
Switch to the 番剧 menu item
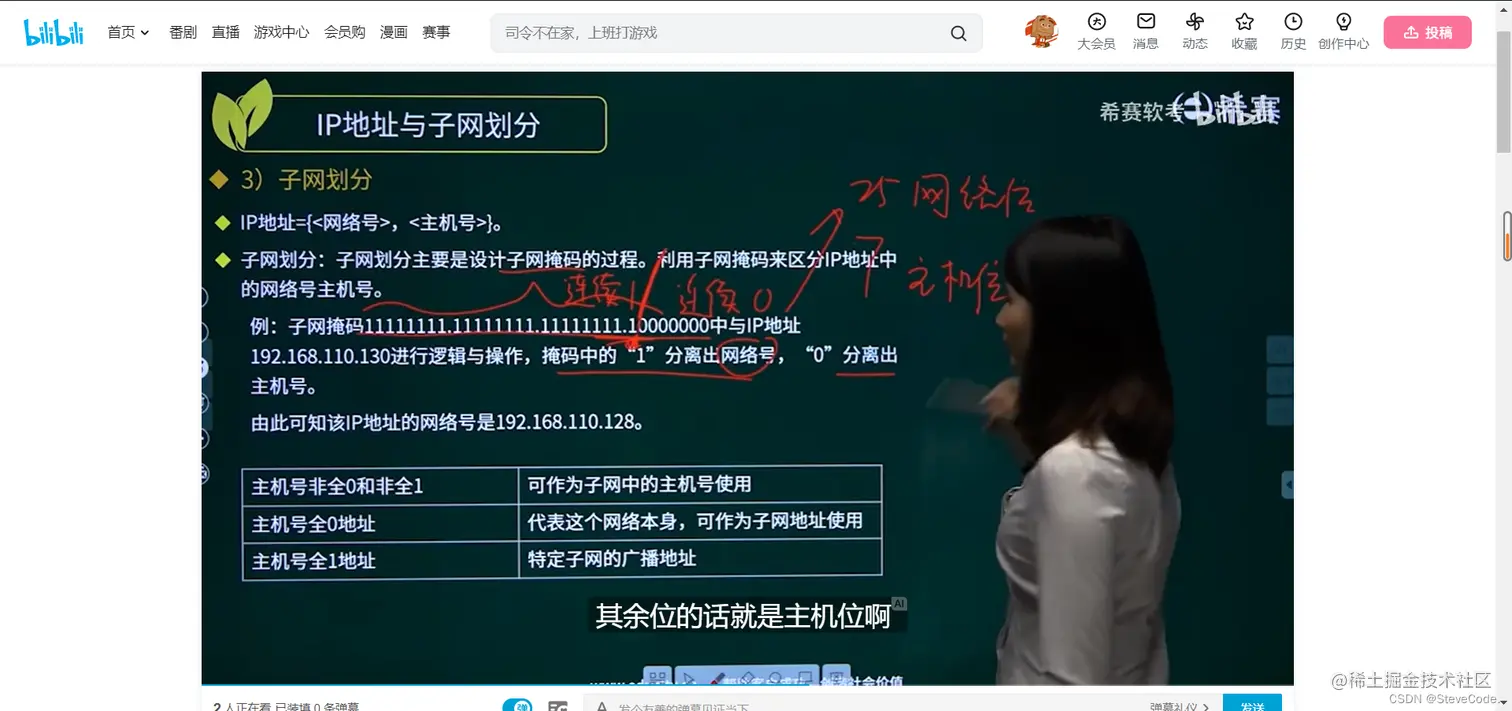click(x=181, y=31)
